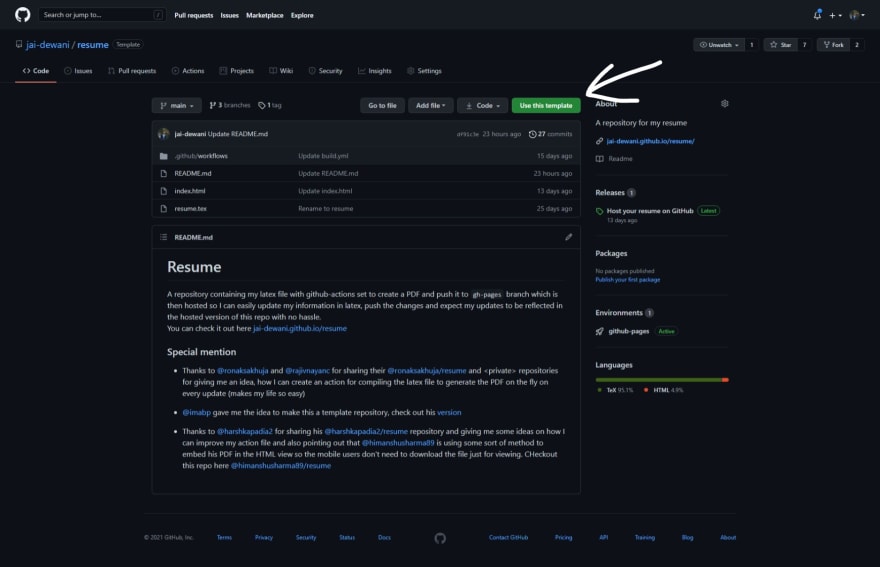Go to Marketplace in header
Viewport: 880px width, 567px height.
click(x=264, y=15)
